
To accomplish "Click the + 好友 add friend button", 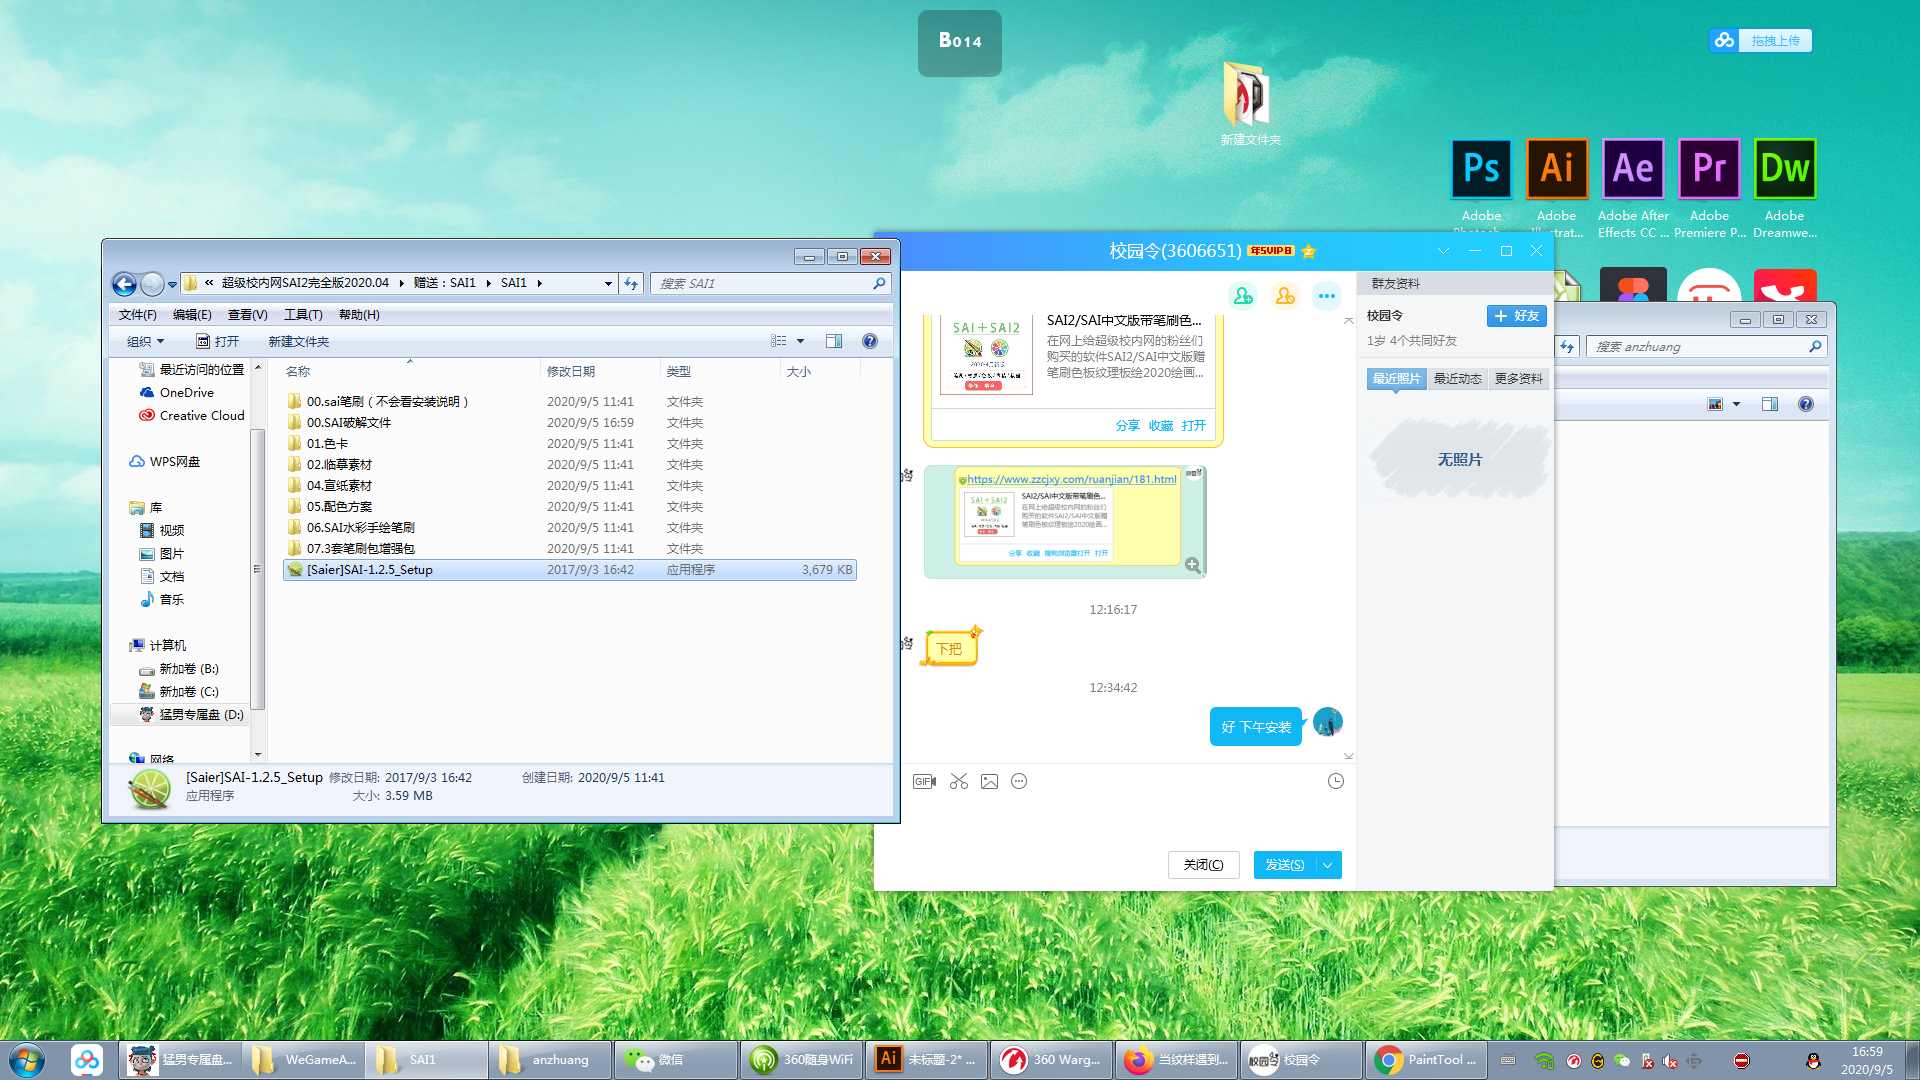I will click(1517, 316).
